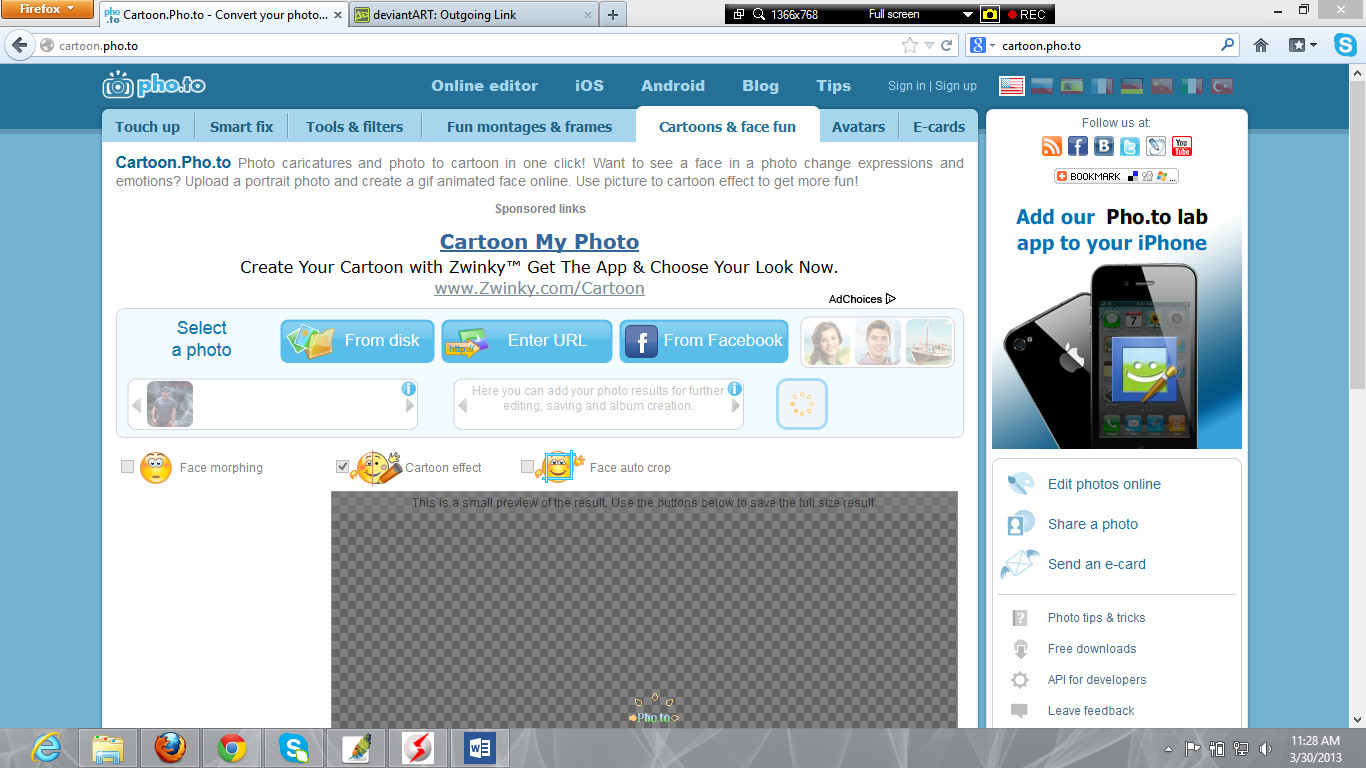Open the recorder Full screen dropdown
Screen dimensions: 1366x768
967,15
